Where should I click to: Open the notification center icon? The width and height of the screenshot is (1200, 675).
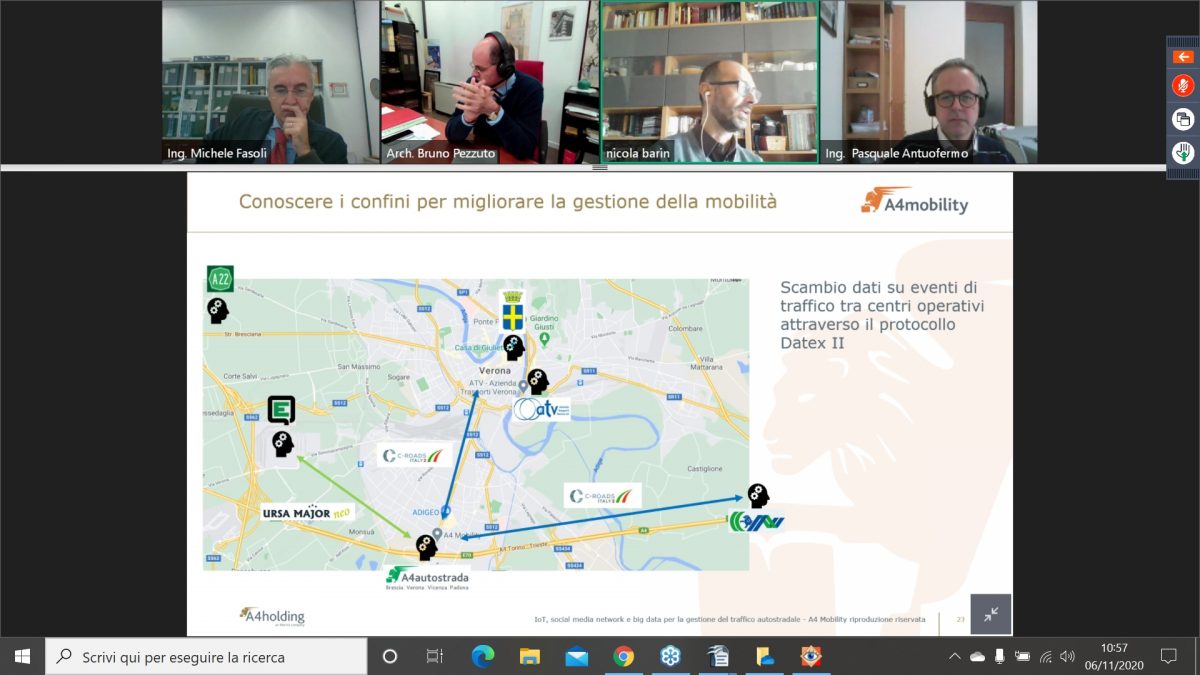(x=1168, y=657)
